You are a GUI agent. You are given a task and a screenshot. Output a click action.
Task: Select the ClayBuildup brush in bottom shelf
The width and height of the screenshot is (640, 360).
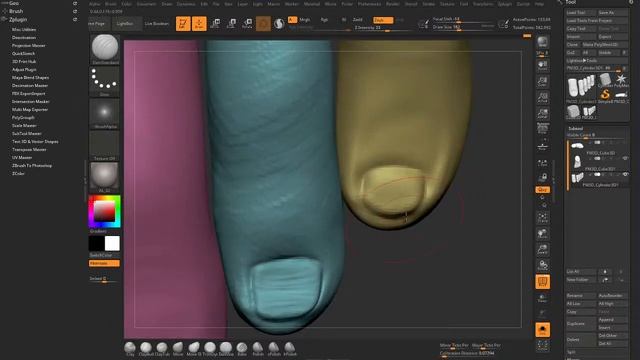(x=146, y=349)
